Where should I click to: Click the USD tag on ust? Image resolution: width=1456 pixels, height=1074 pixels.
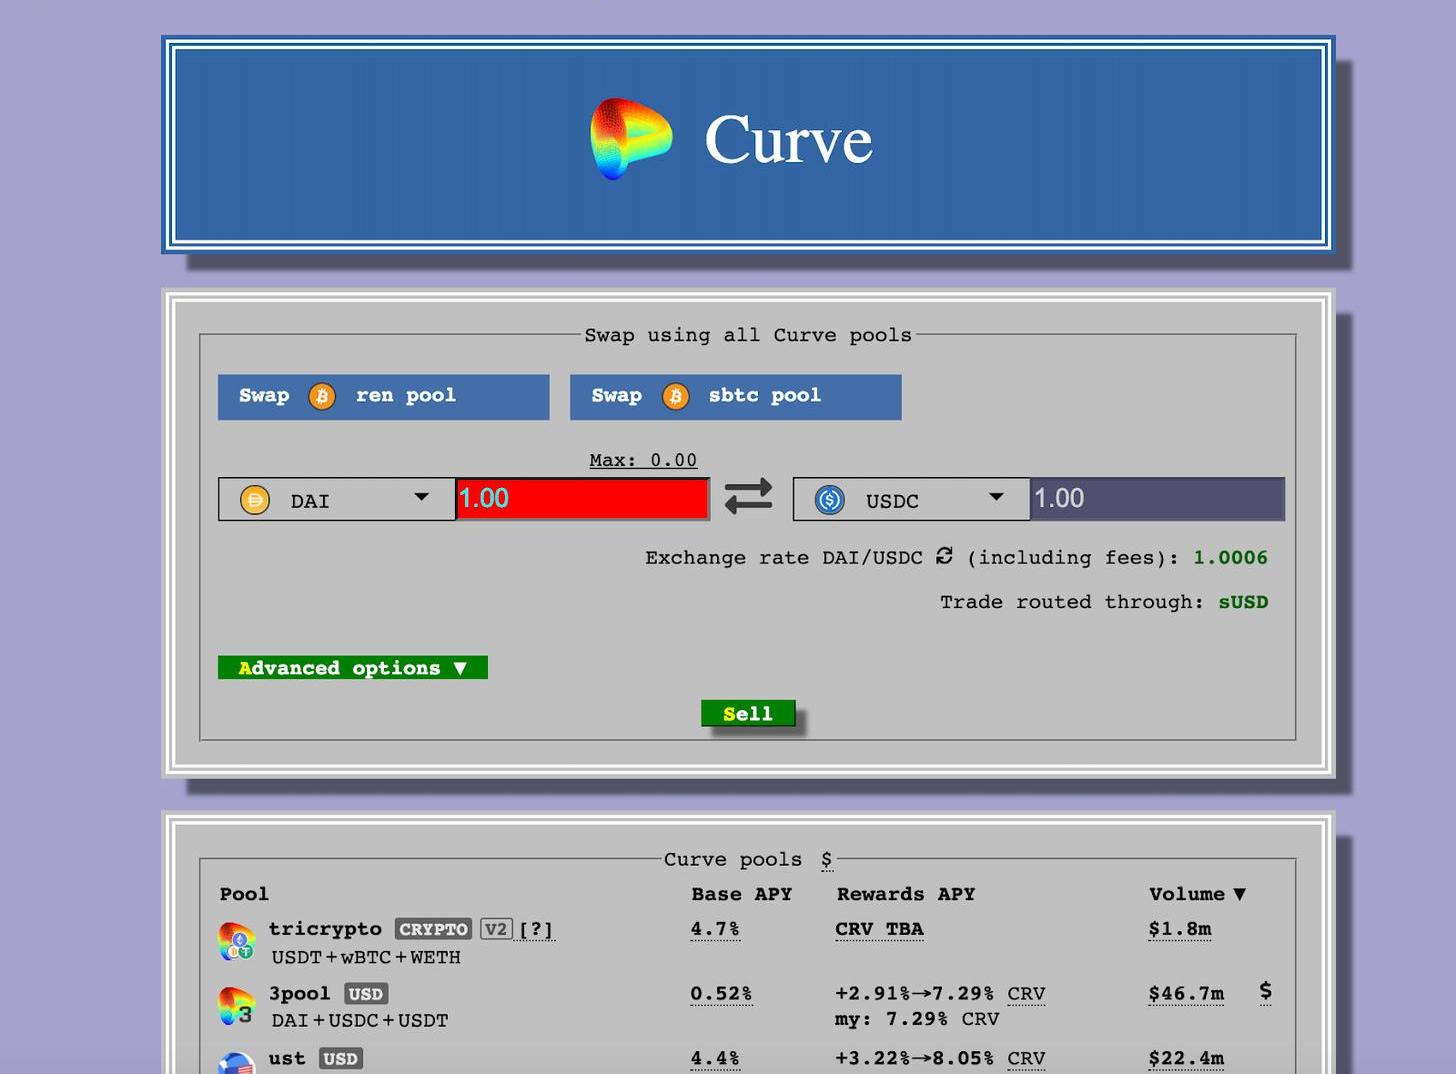point(341,1059)
